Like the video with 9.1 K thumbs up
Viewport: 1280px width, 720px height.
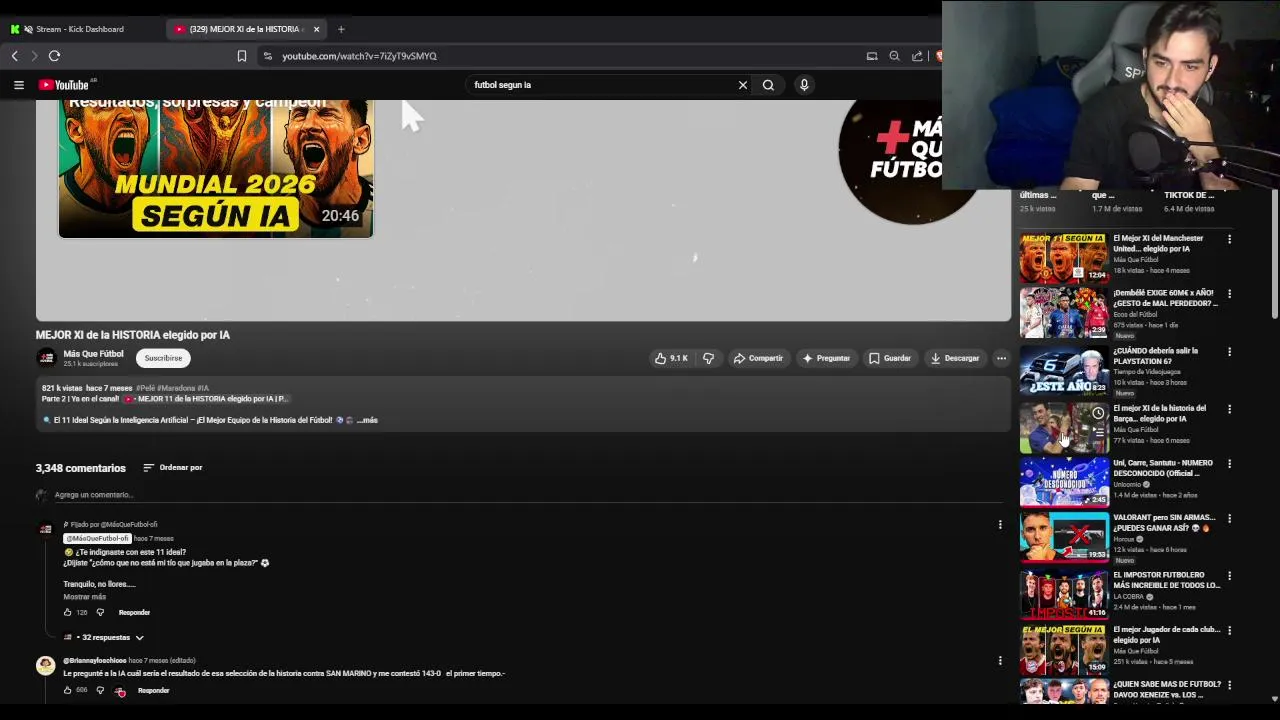pos(671,358)
